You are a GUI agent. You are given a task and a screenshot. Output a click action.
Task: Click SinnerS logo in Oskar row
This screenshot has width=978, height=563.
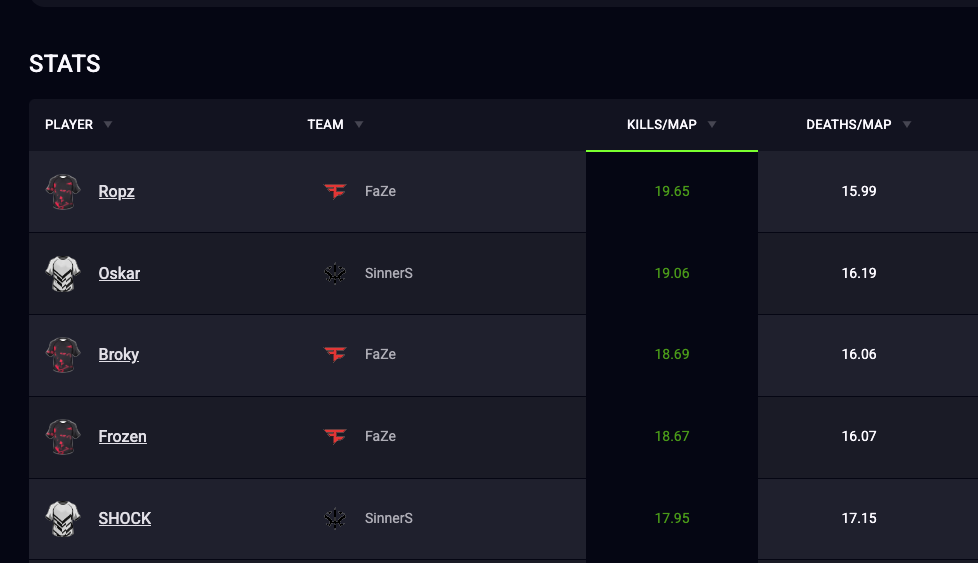click(x=335, y=273)
